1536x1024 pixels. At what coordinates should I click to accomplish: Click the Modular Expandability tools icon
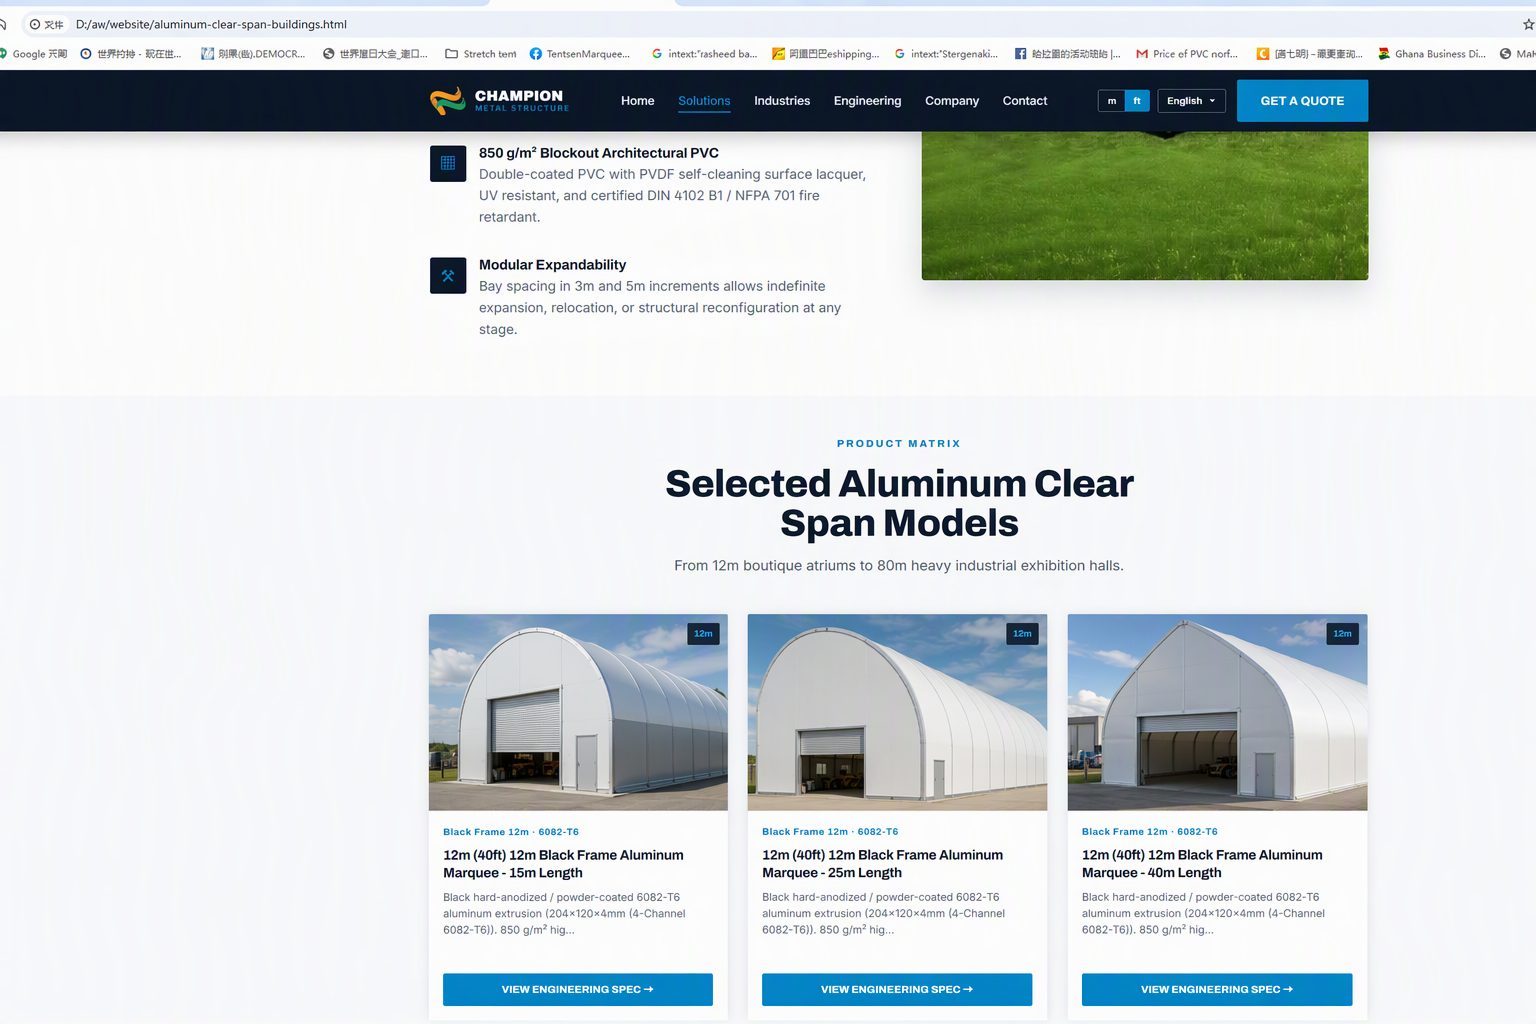(x=448, y=275)
